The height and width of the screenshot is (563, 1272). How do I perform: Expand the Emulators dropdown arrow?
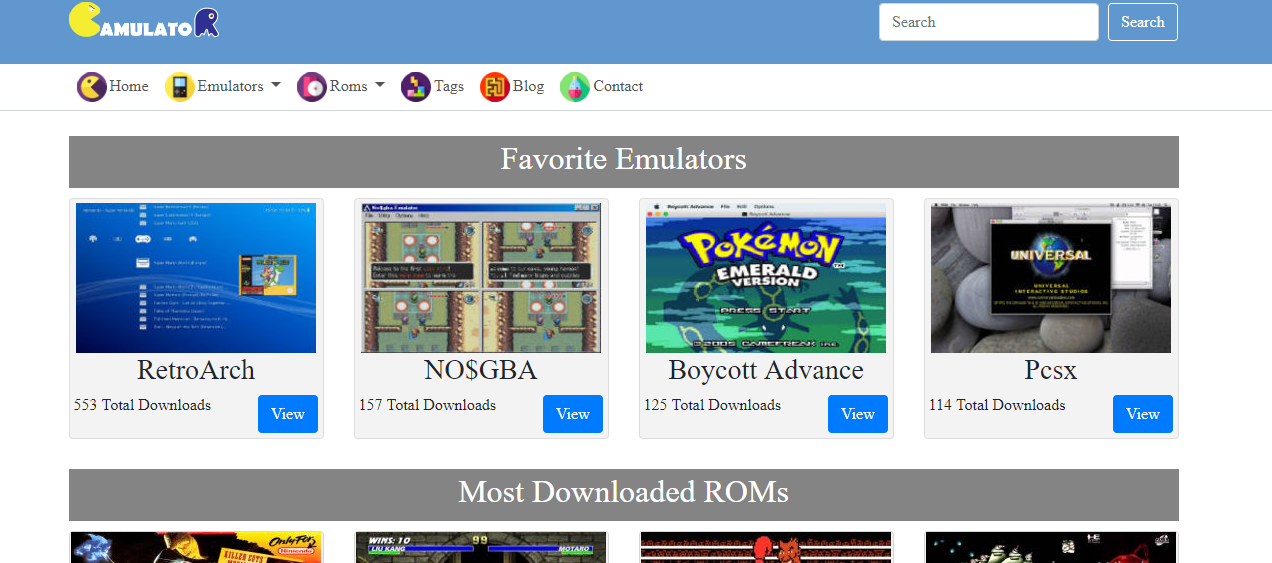point(276,86)
